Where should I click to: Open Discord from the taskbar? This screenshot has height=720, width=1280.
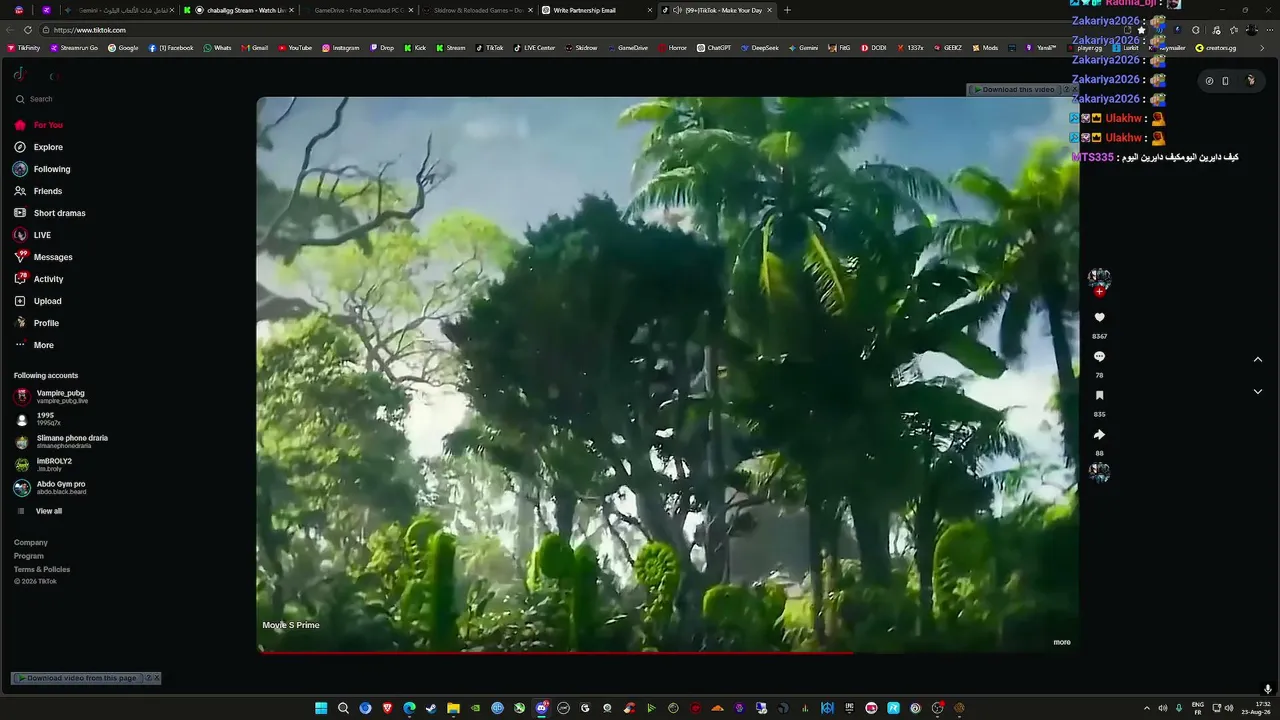pyautogui.click(x=541, y=708)
